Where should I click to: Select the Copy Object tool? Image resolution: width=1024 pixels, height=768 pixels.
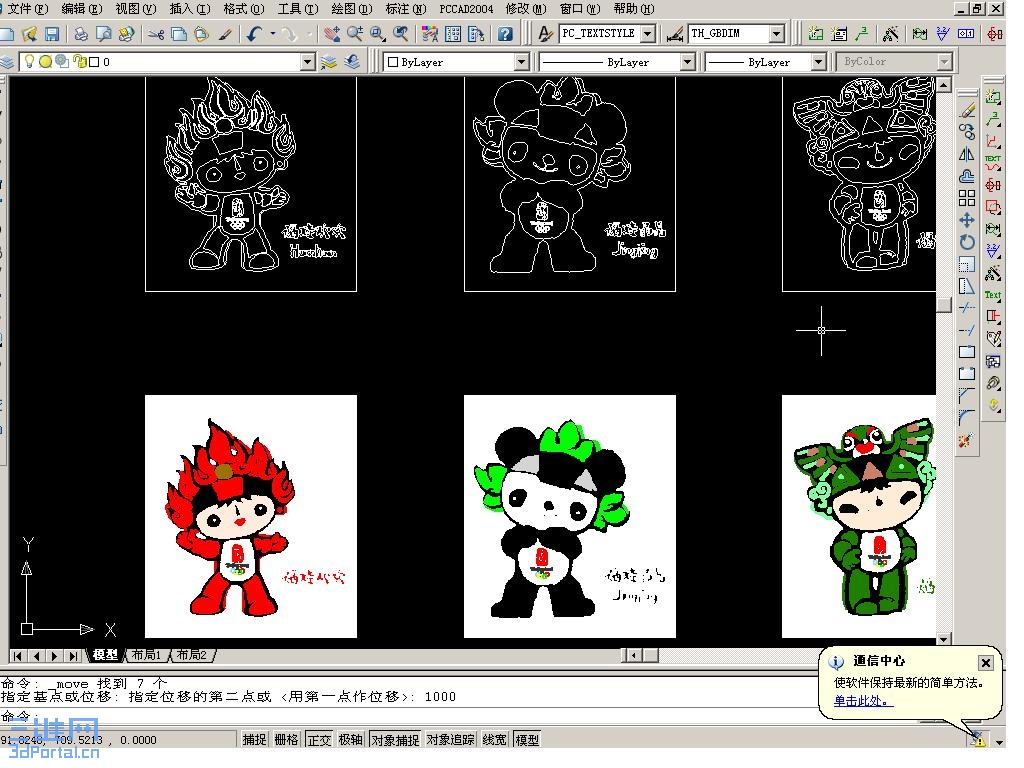[967, 133]
